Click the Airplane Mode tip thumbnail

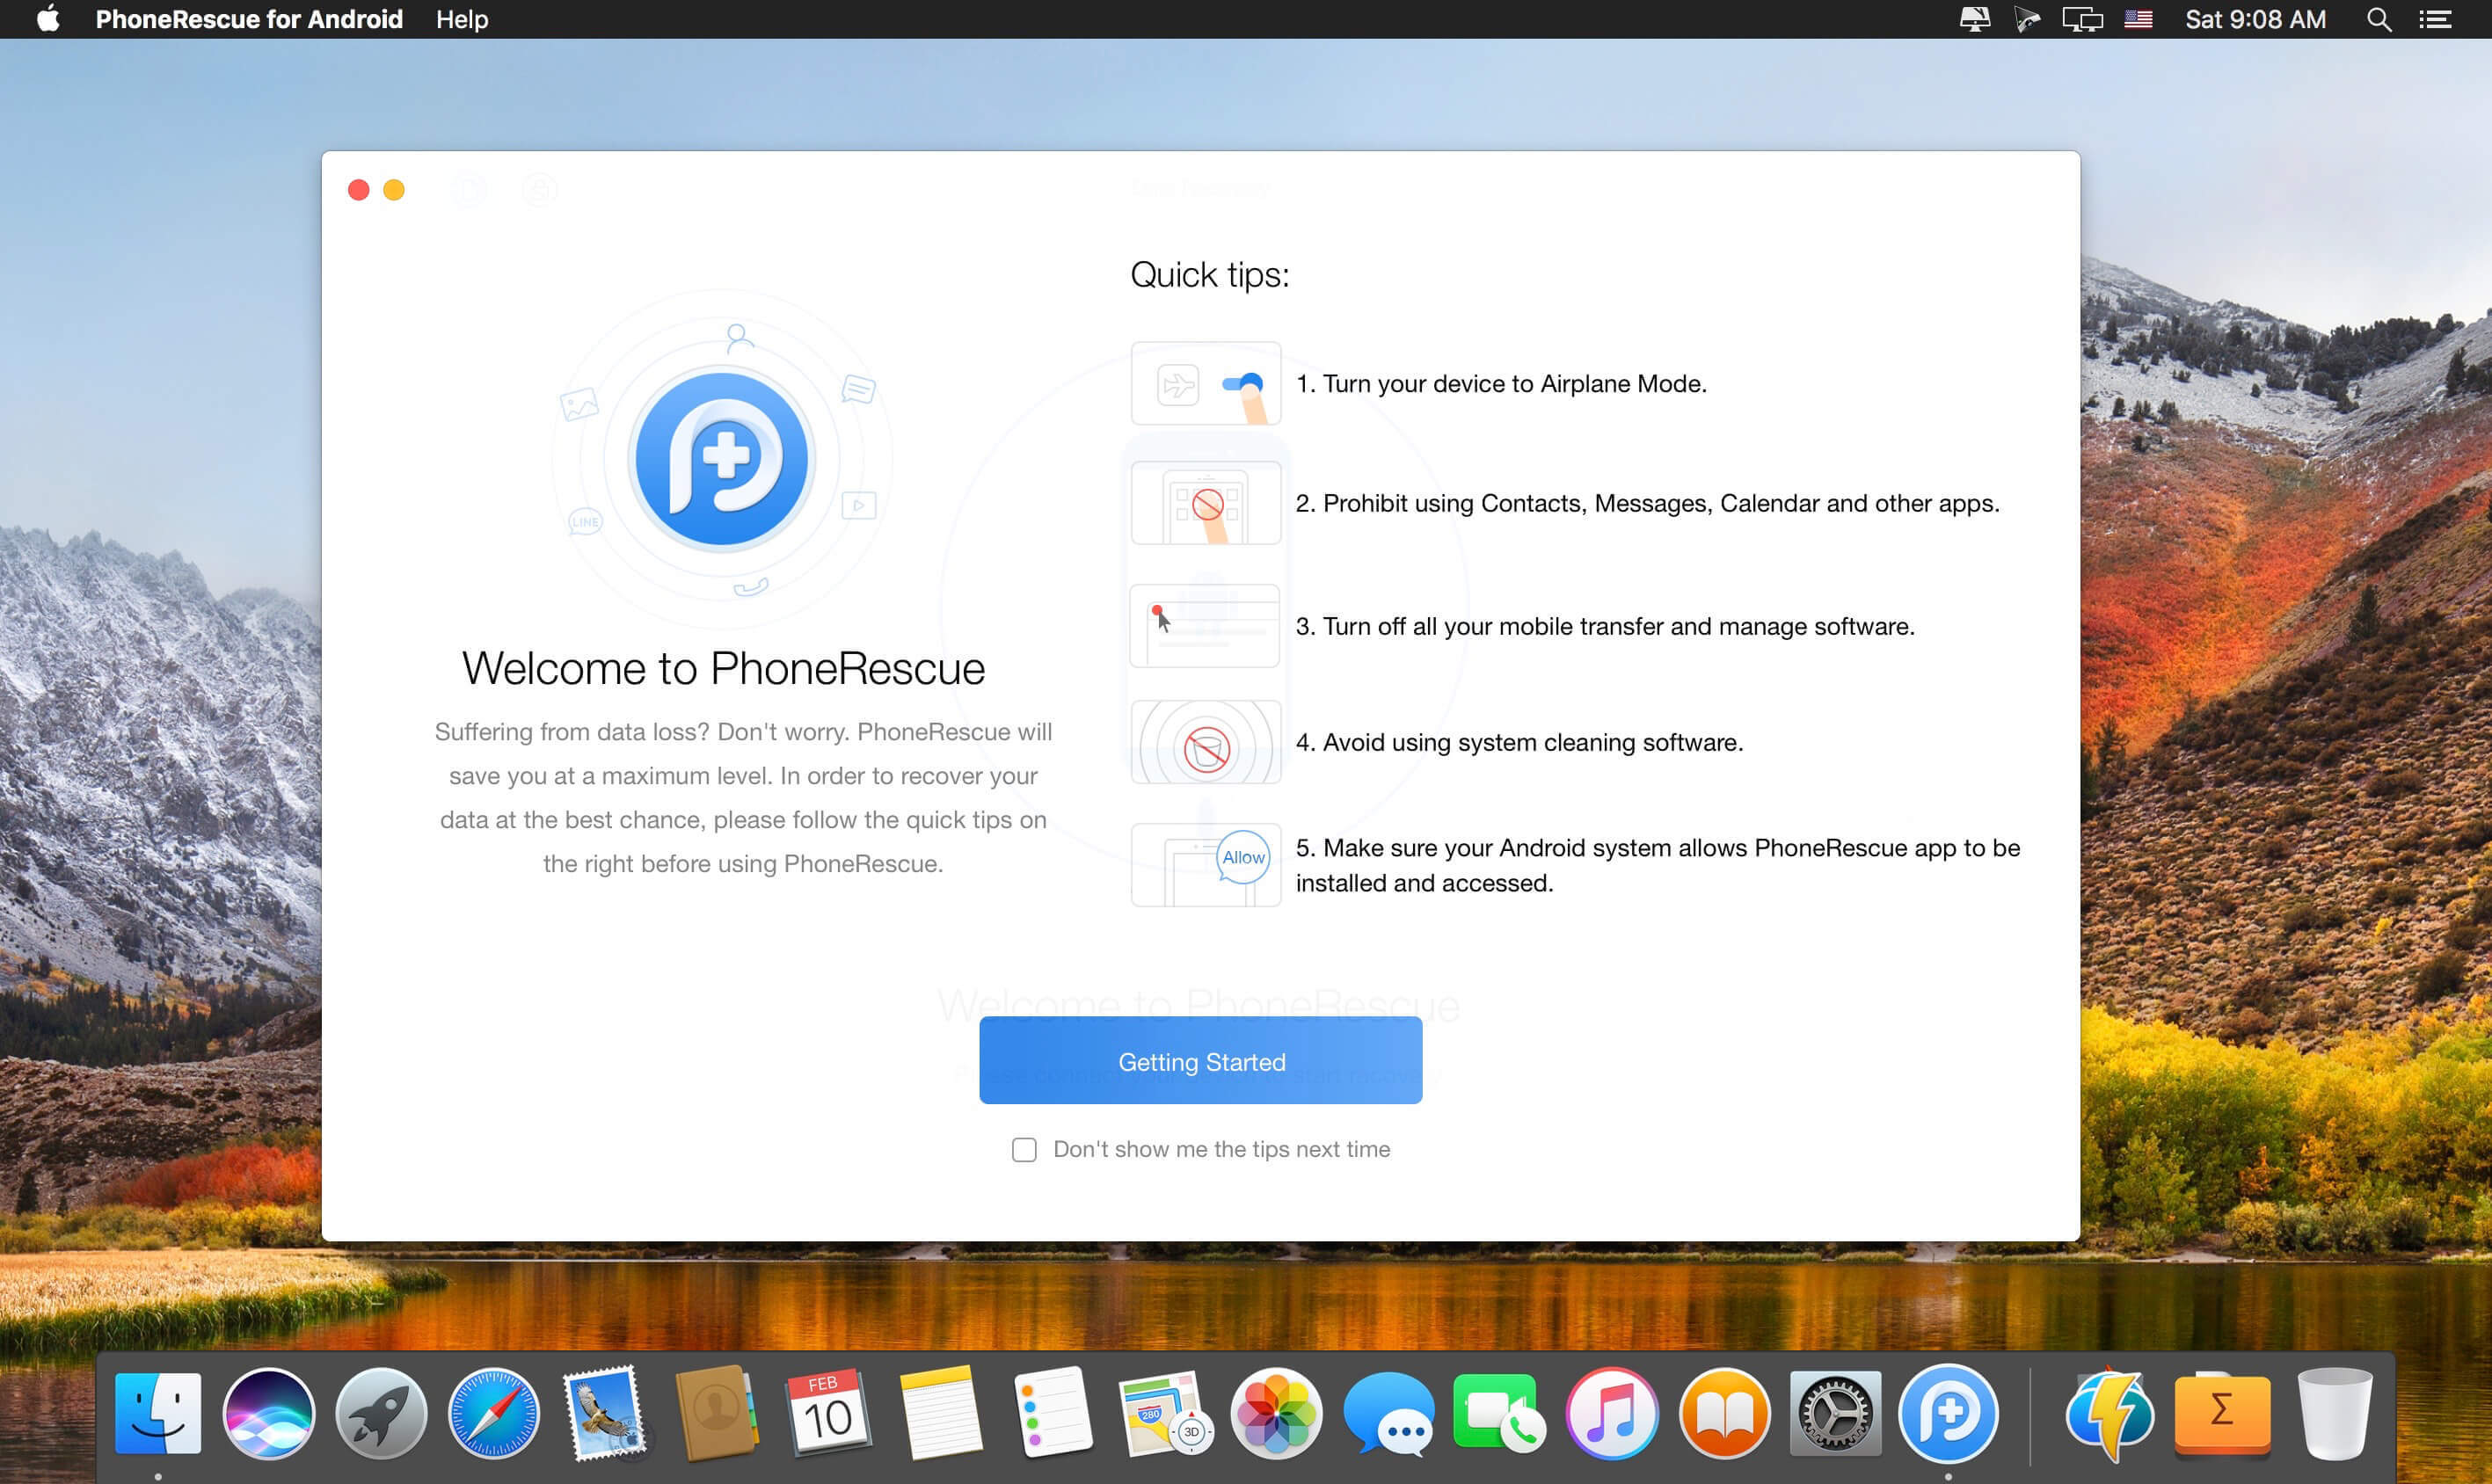1205,383
